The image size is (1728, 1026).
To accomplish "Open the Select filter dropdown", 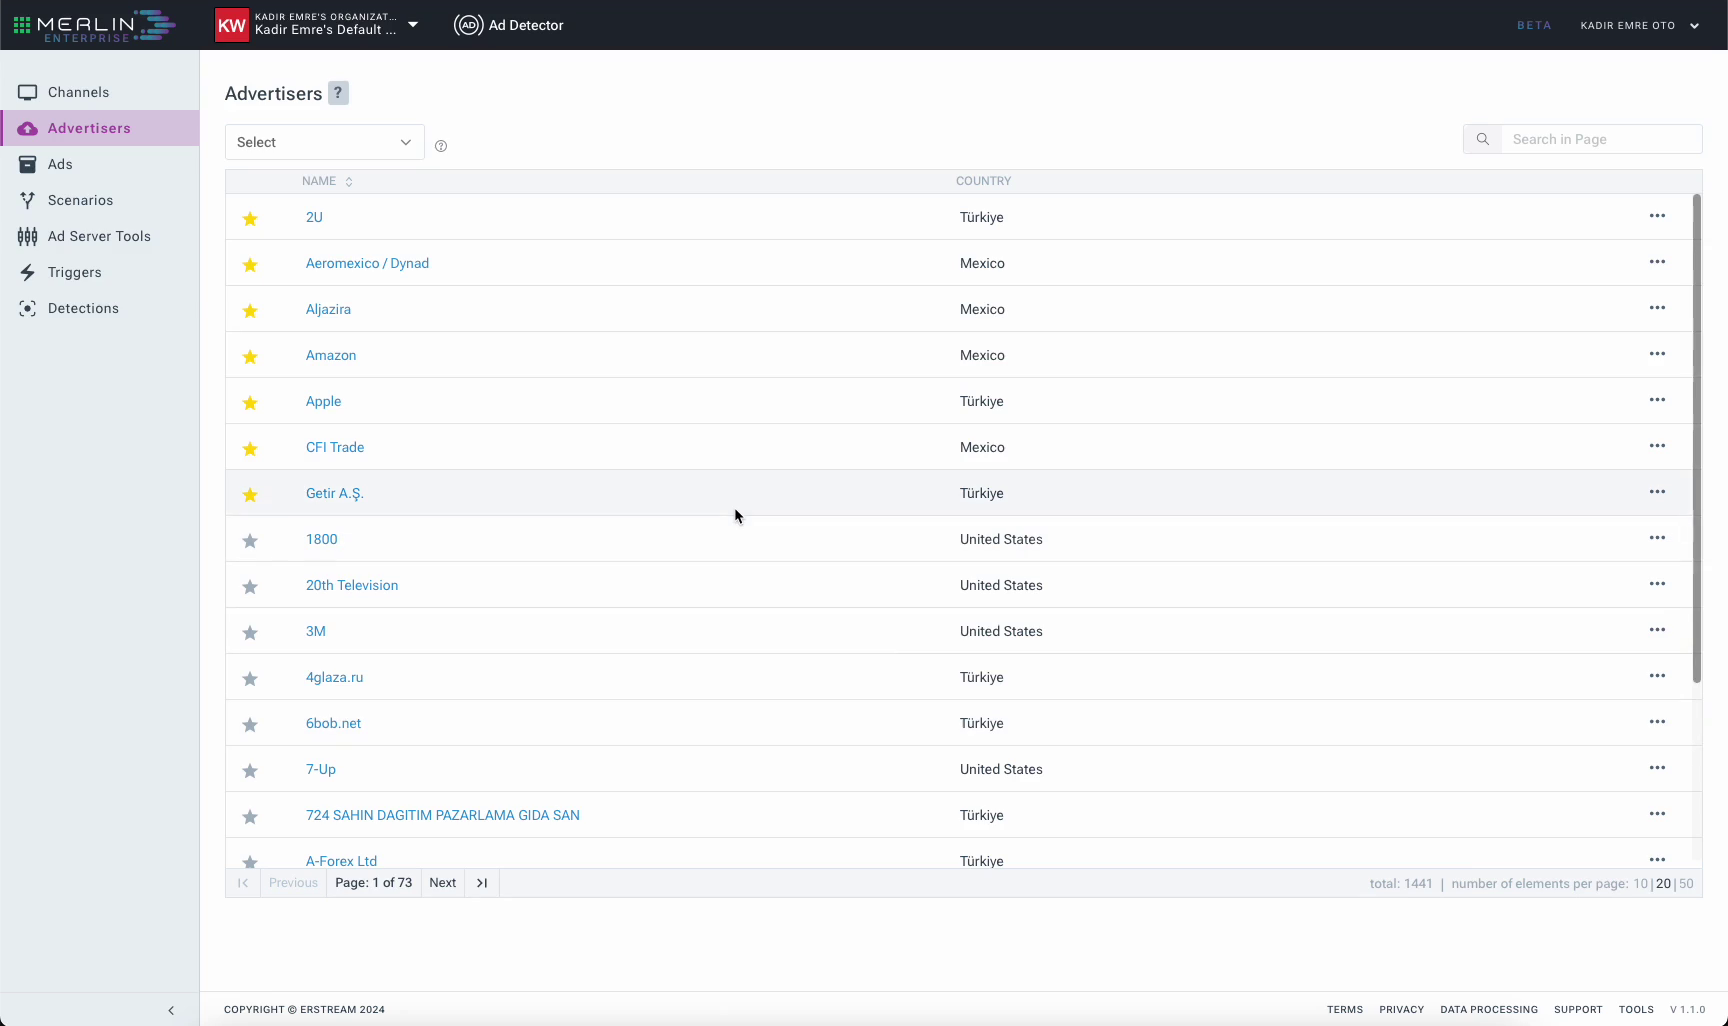I will pos(325,142).
